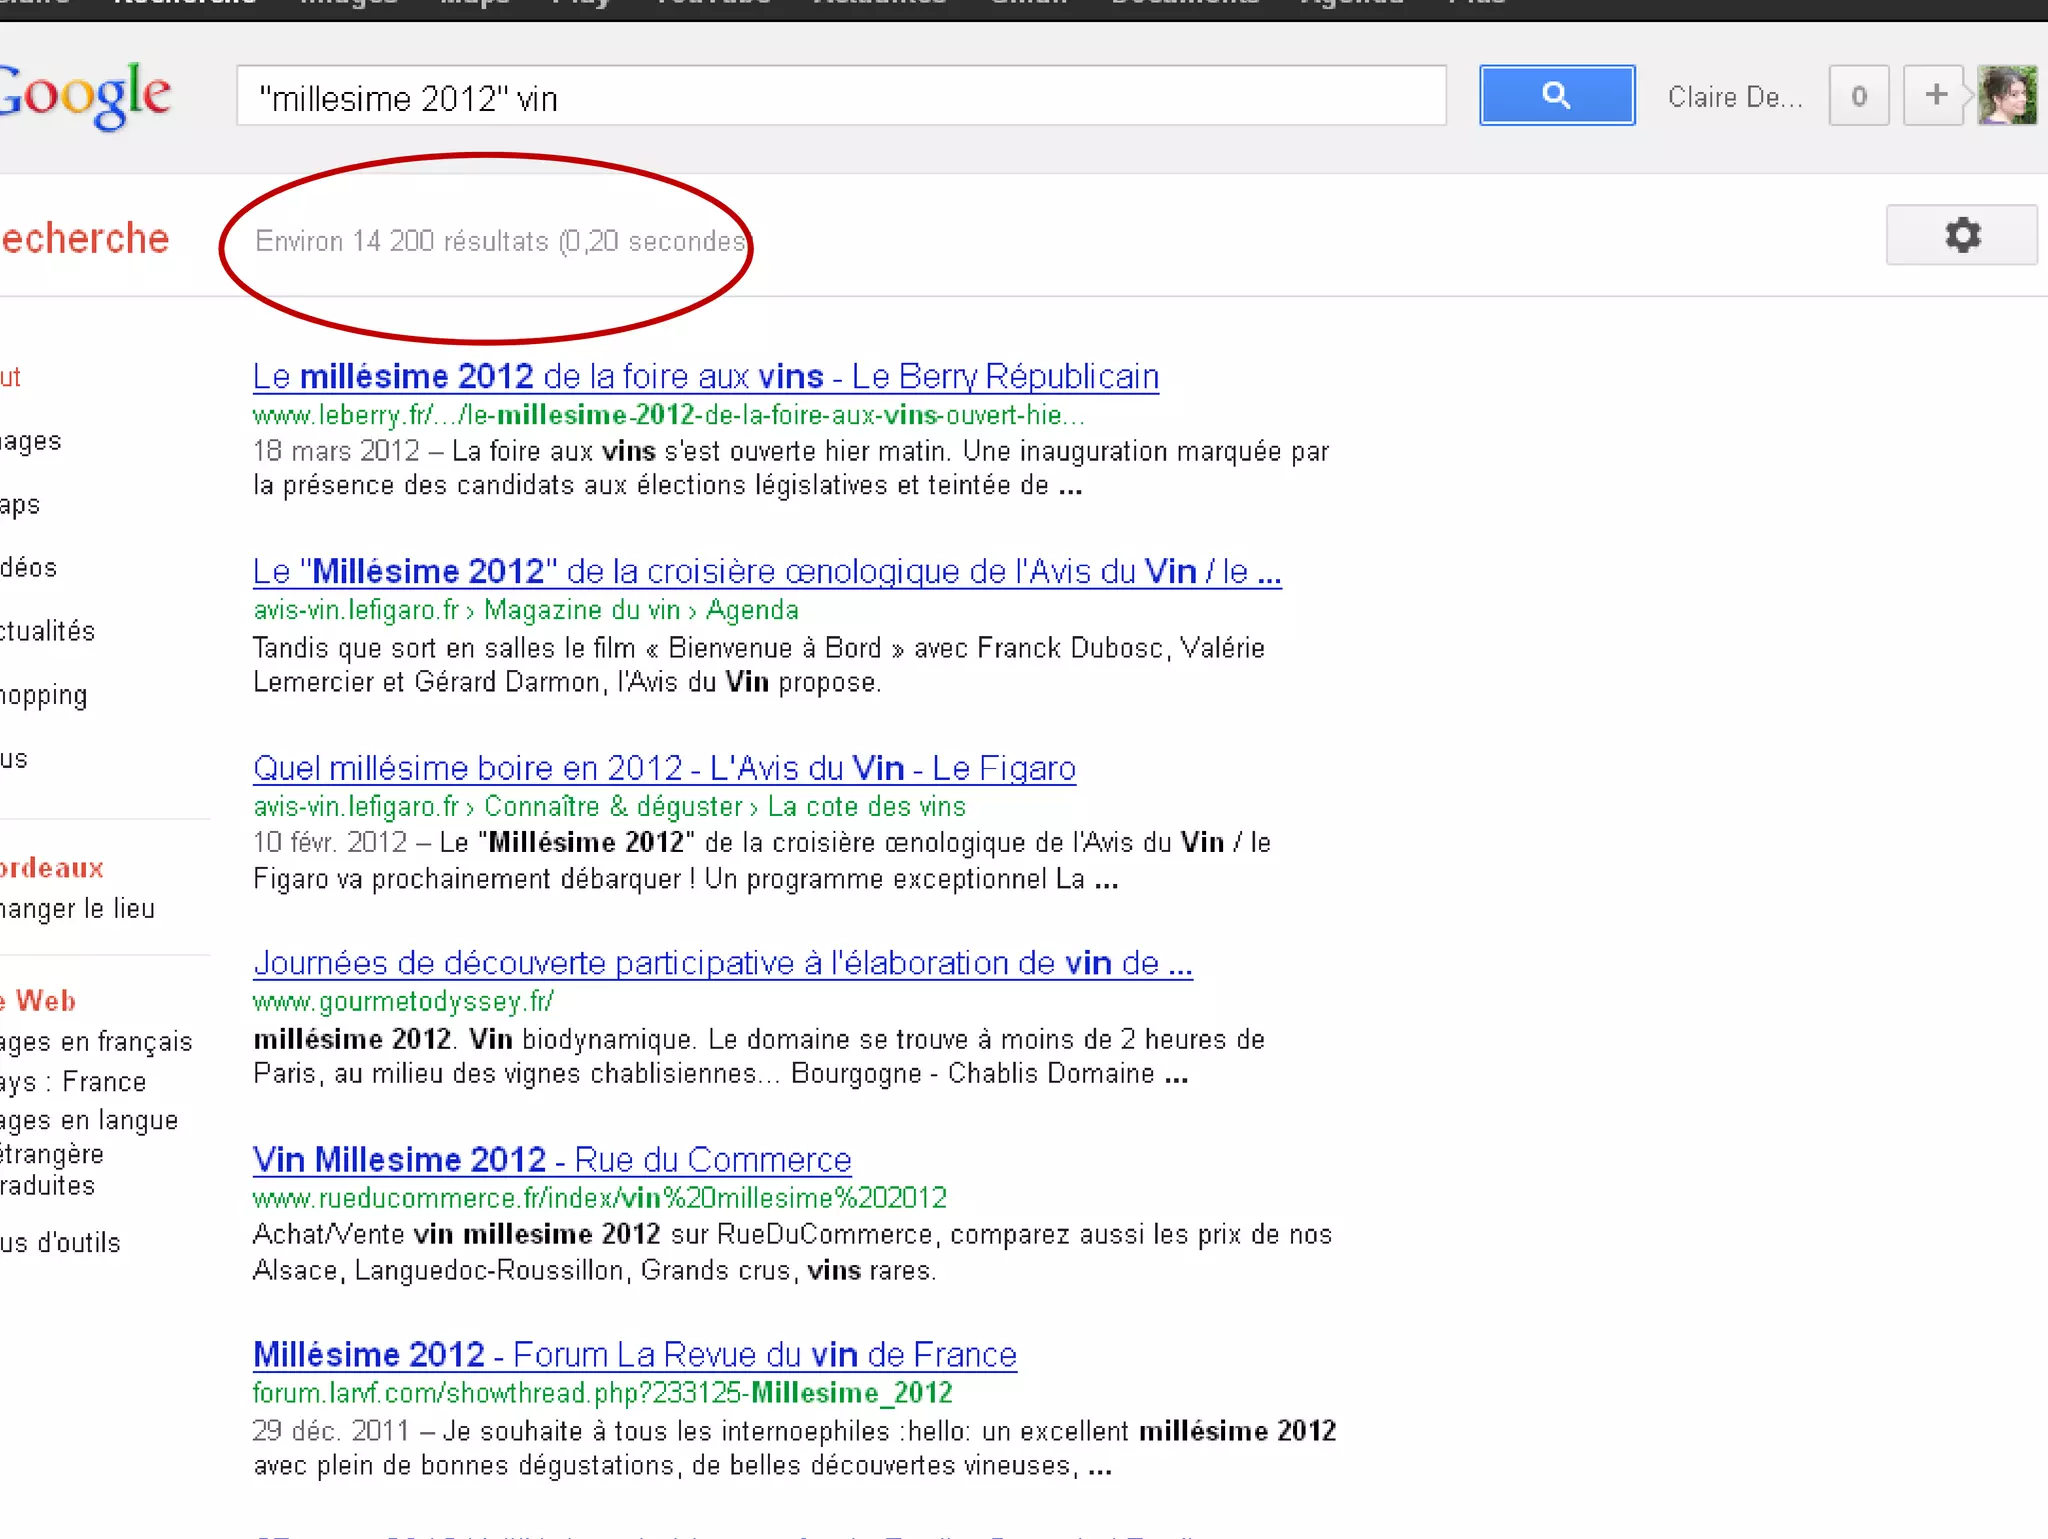Select the Maps filter in sidebar
Viewport: 2048px width, 1539px height.
pyautogui.click(x=20, y=505)
